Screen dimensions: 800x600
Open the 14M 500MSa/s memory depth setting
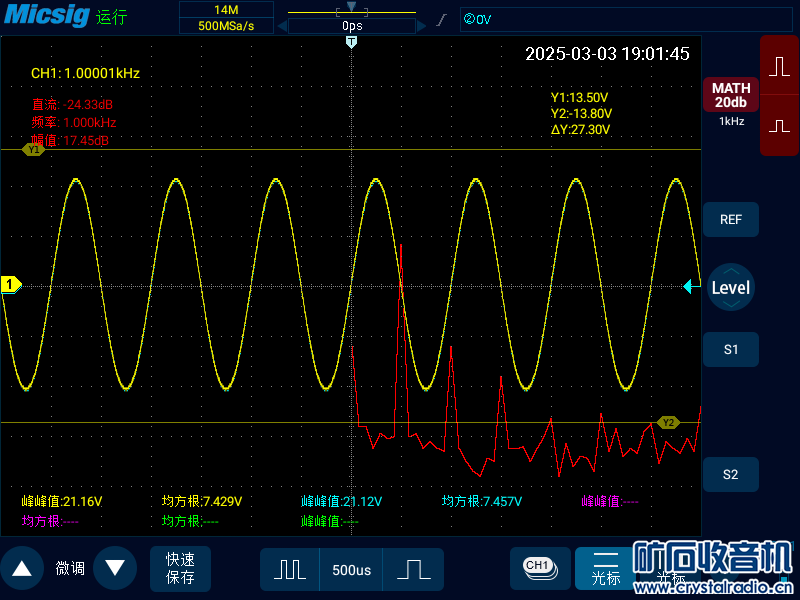point(225,17)
